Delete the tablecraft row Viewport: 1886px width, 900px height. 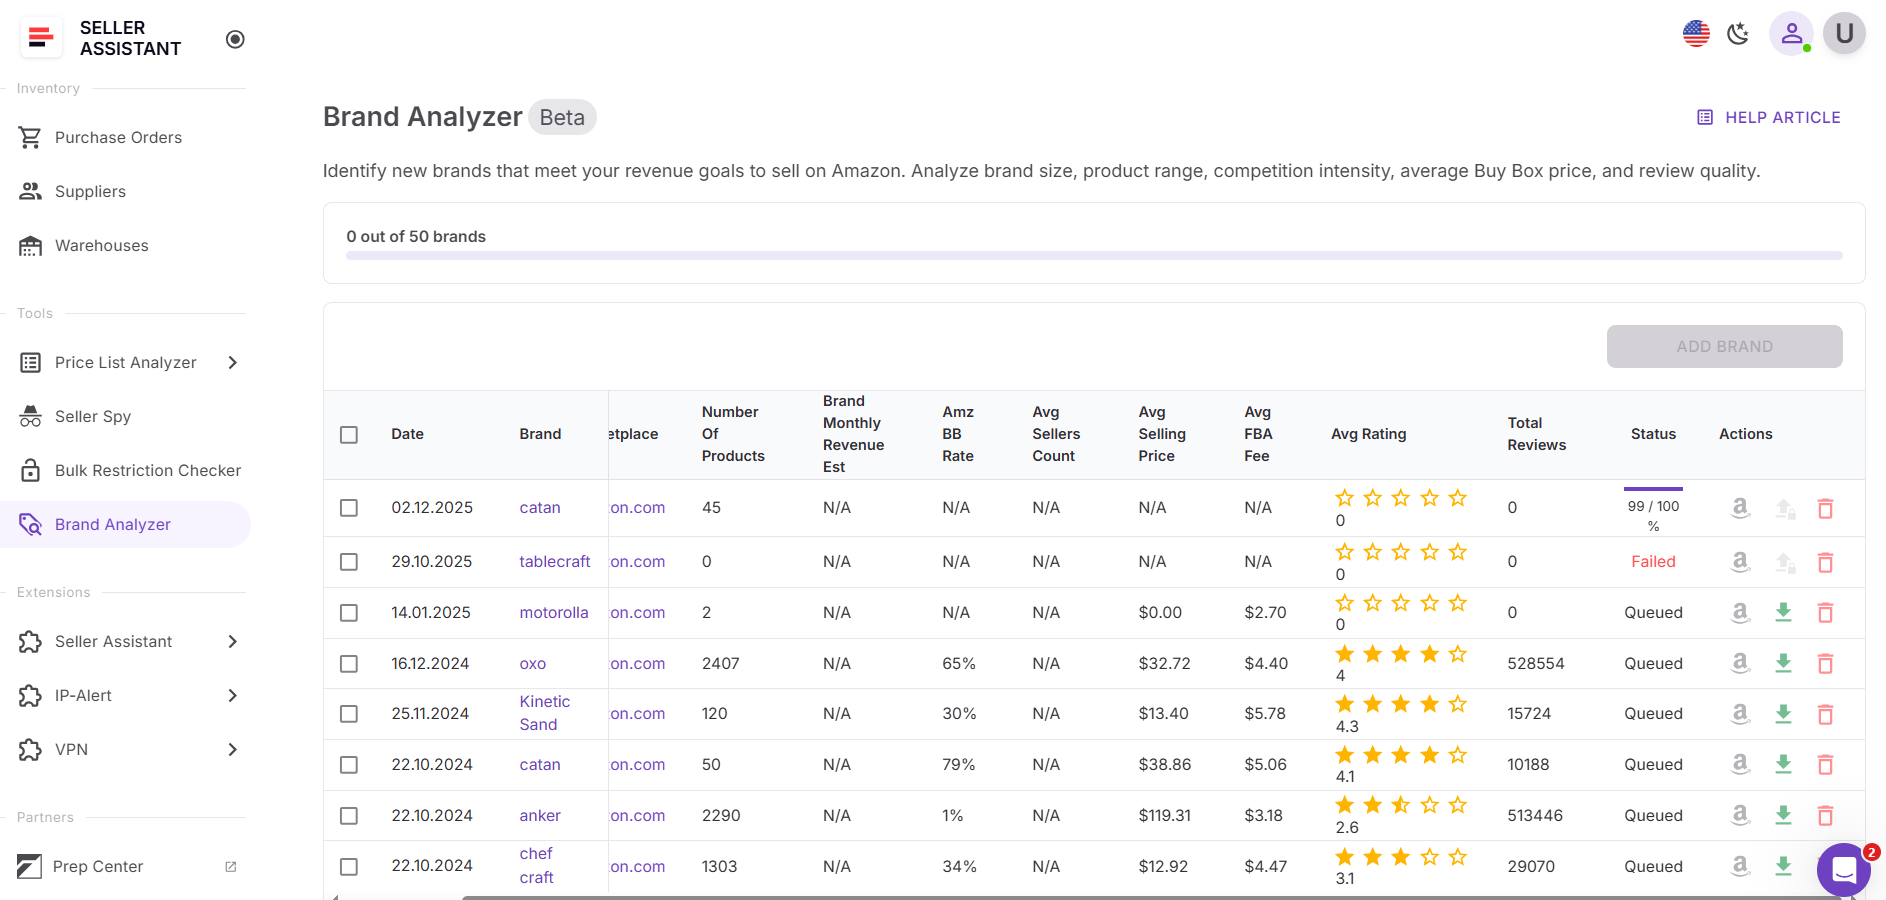(1825, 563)
